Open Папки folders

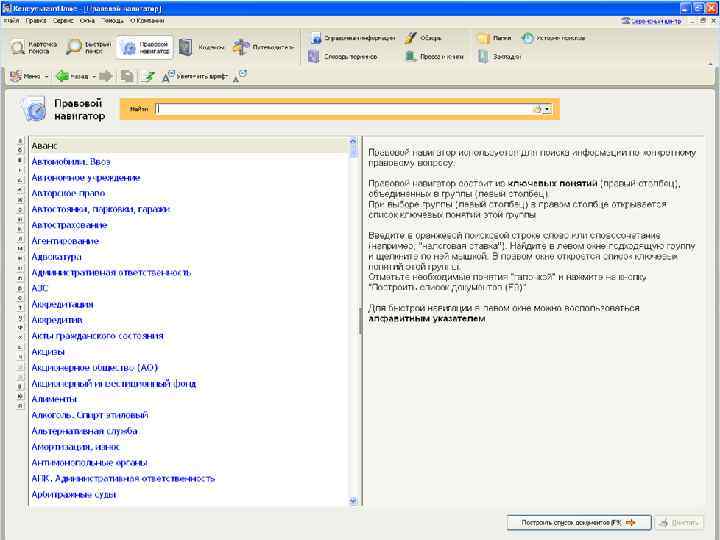click(x=495, y=38)
